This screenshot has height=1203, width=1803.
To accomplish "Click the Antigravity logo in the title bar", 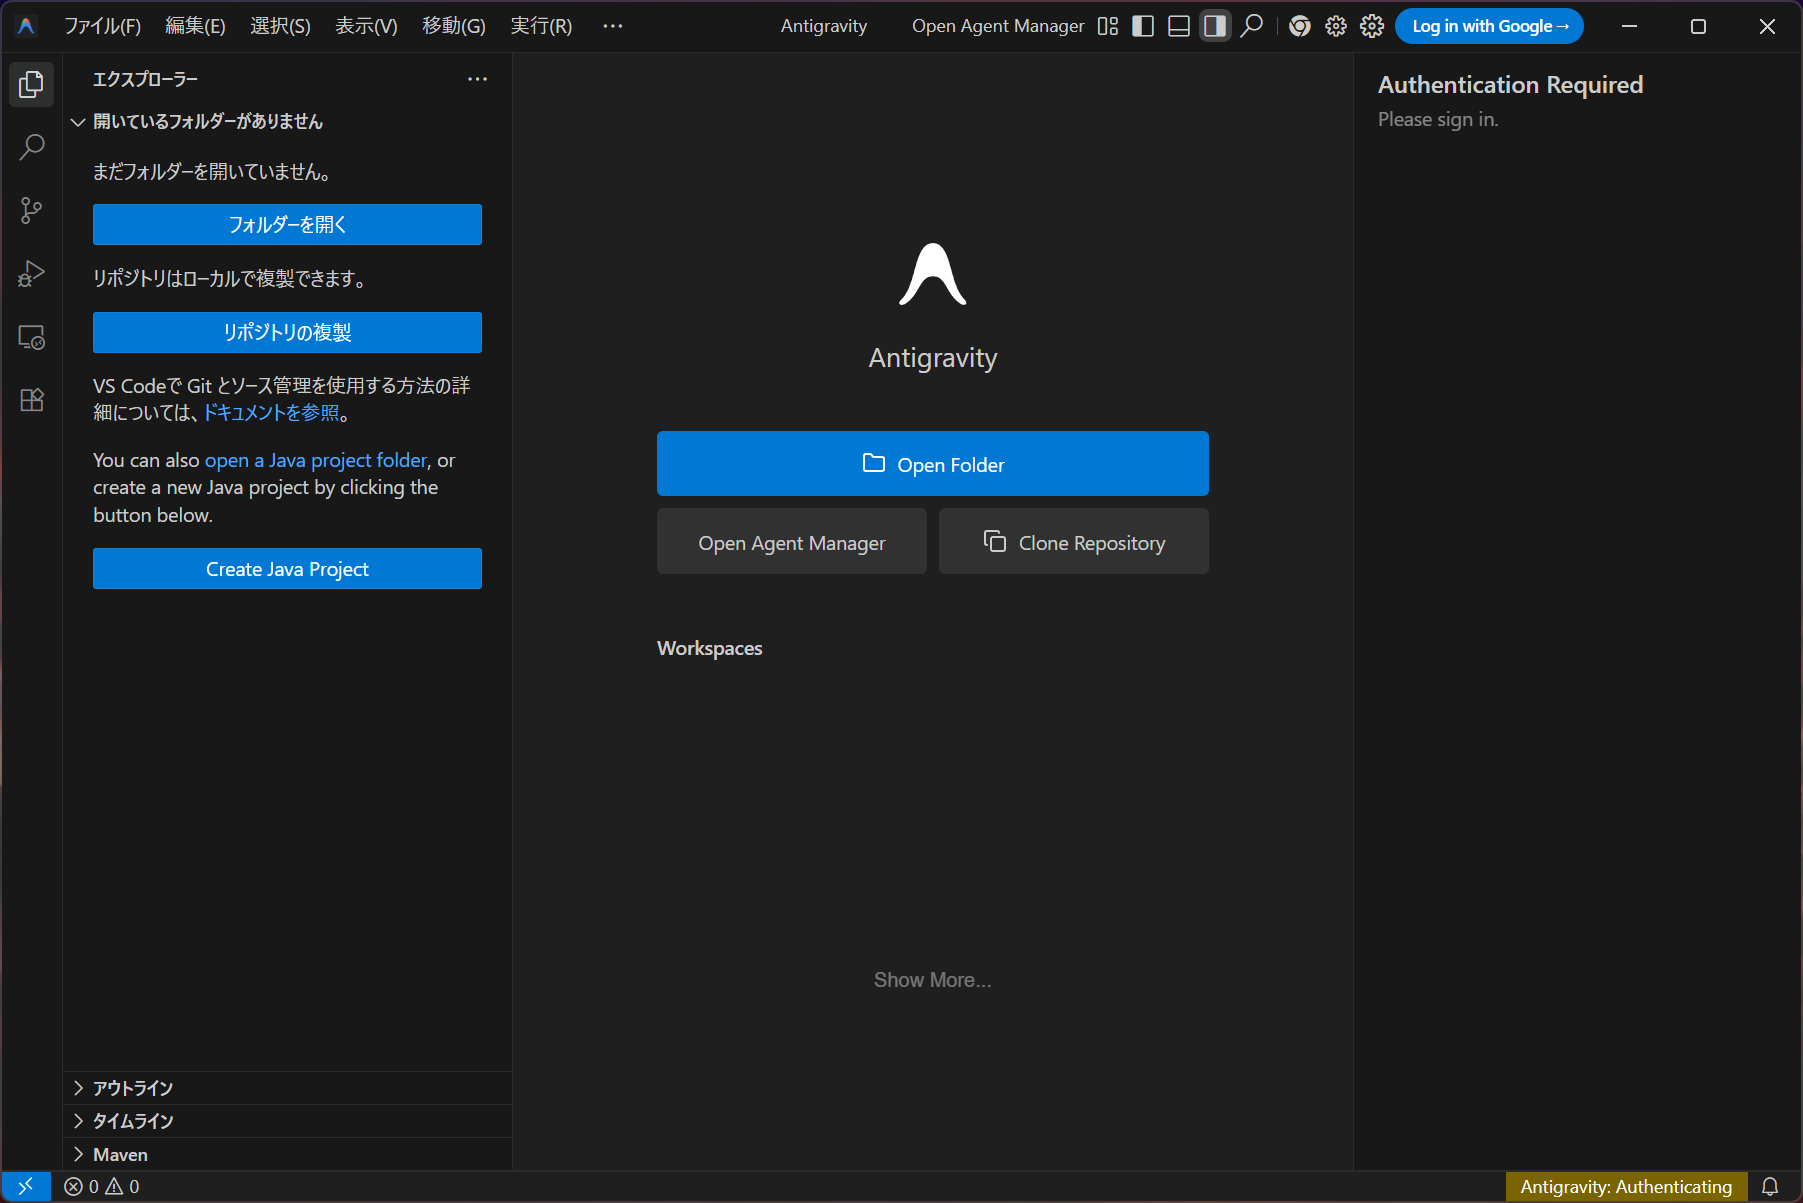I will click(27, 26).
